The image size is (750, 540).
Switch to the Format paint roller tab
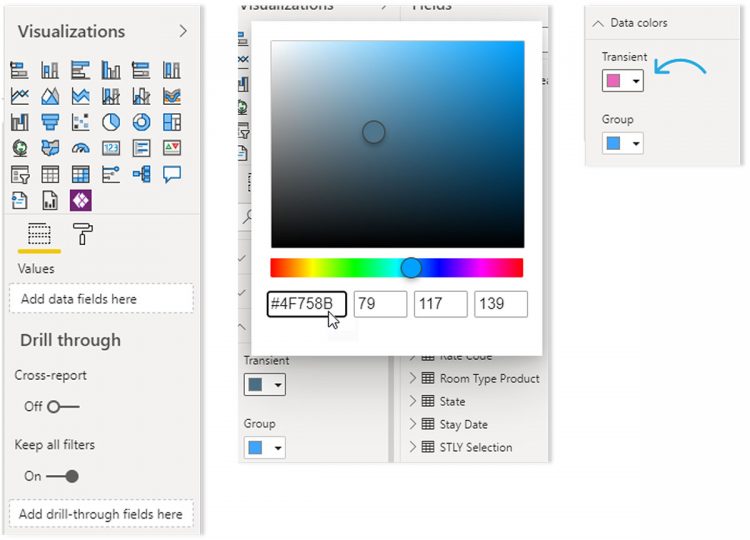82,234
